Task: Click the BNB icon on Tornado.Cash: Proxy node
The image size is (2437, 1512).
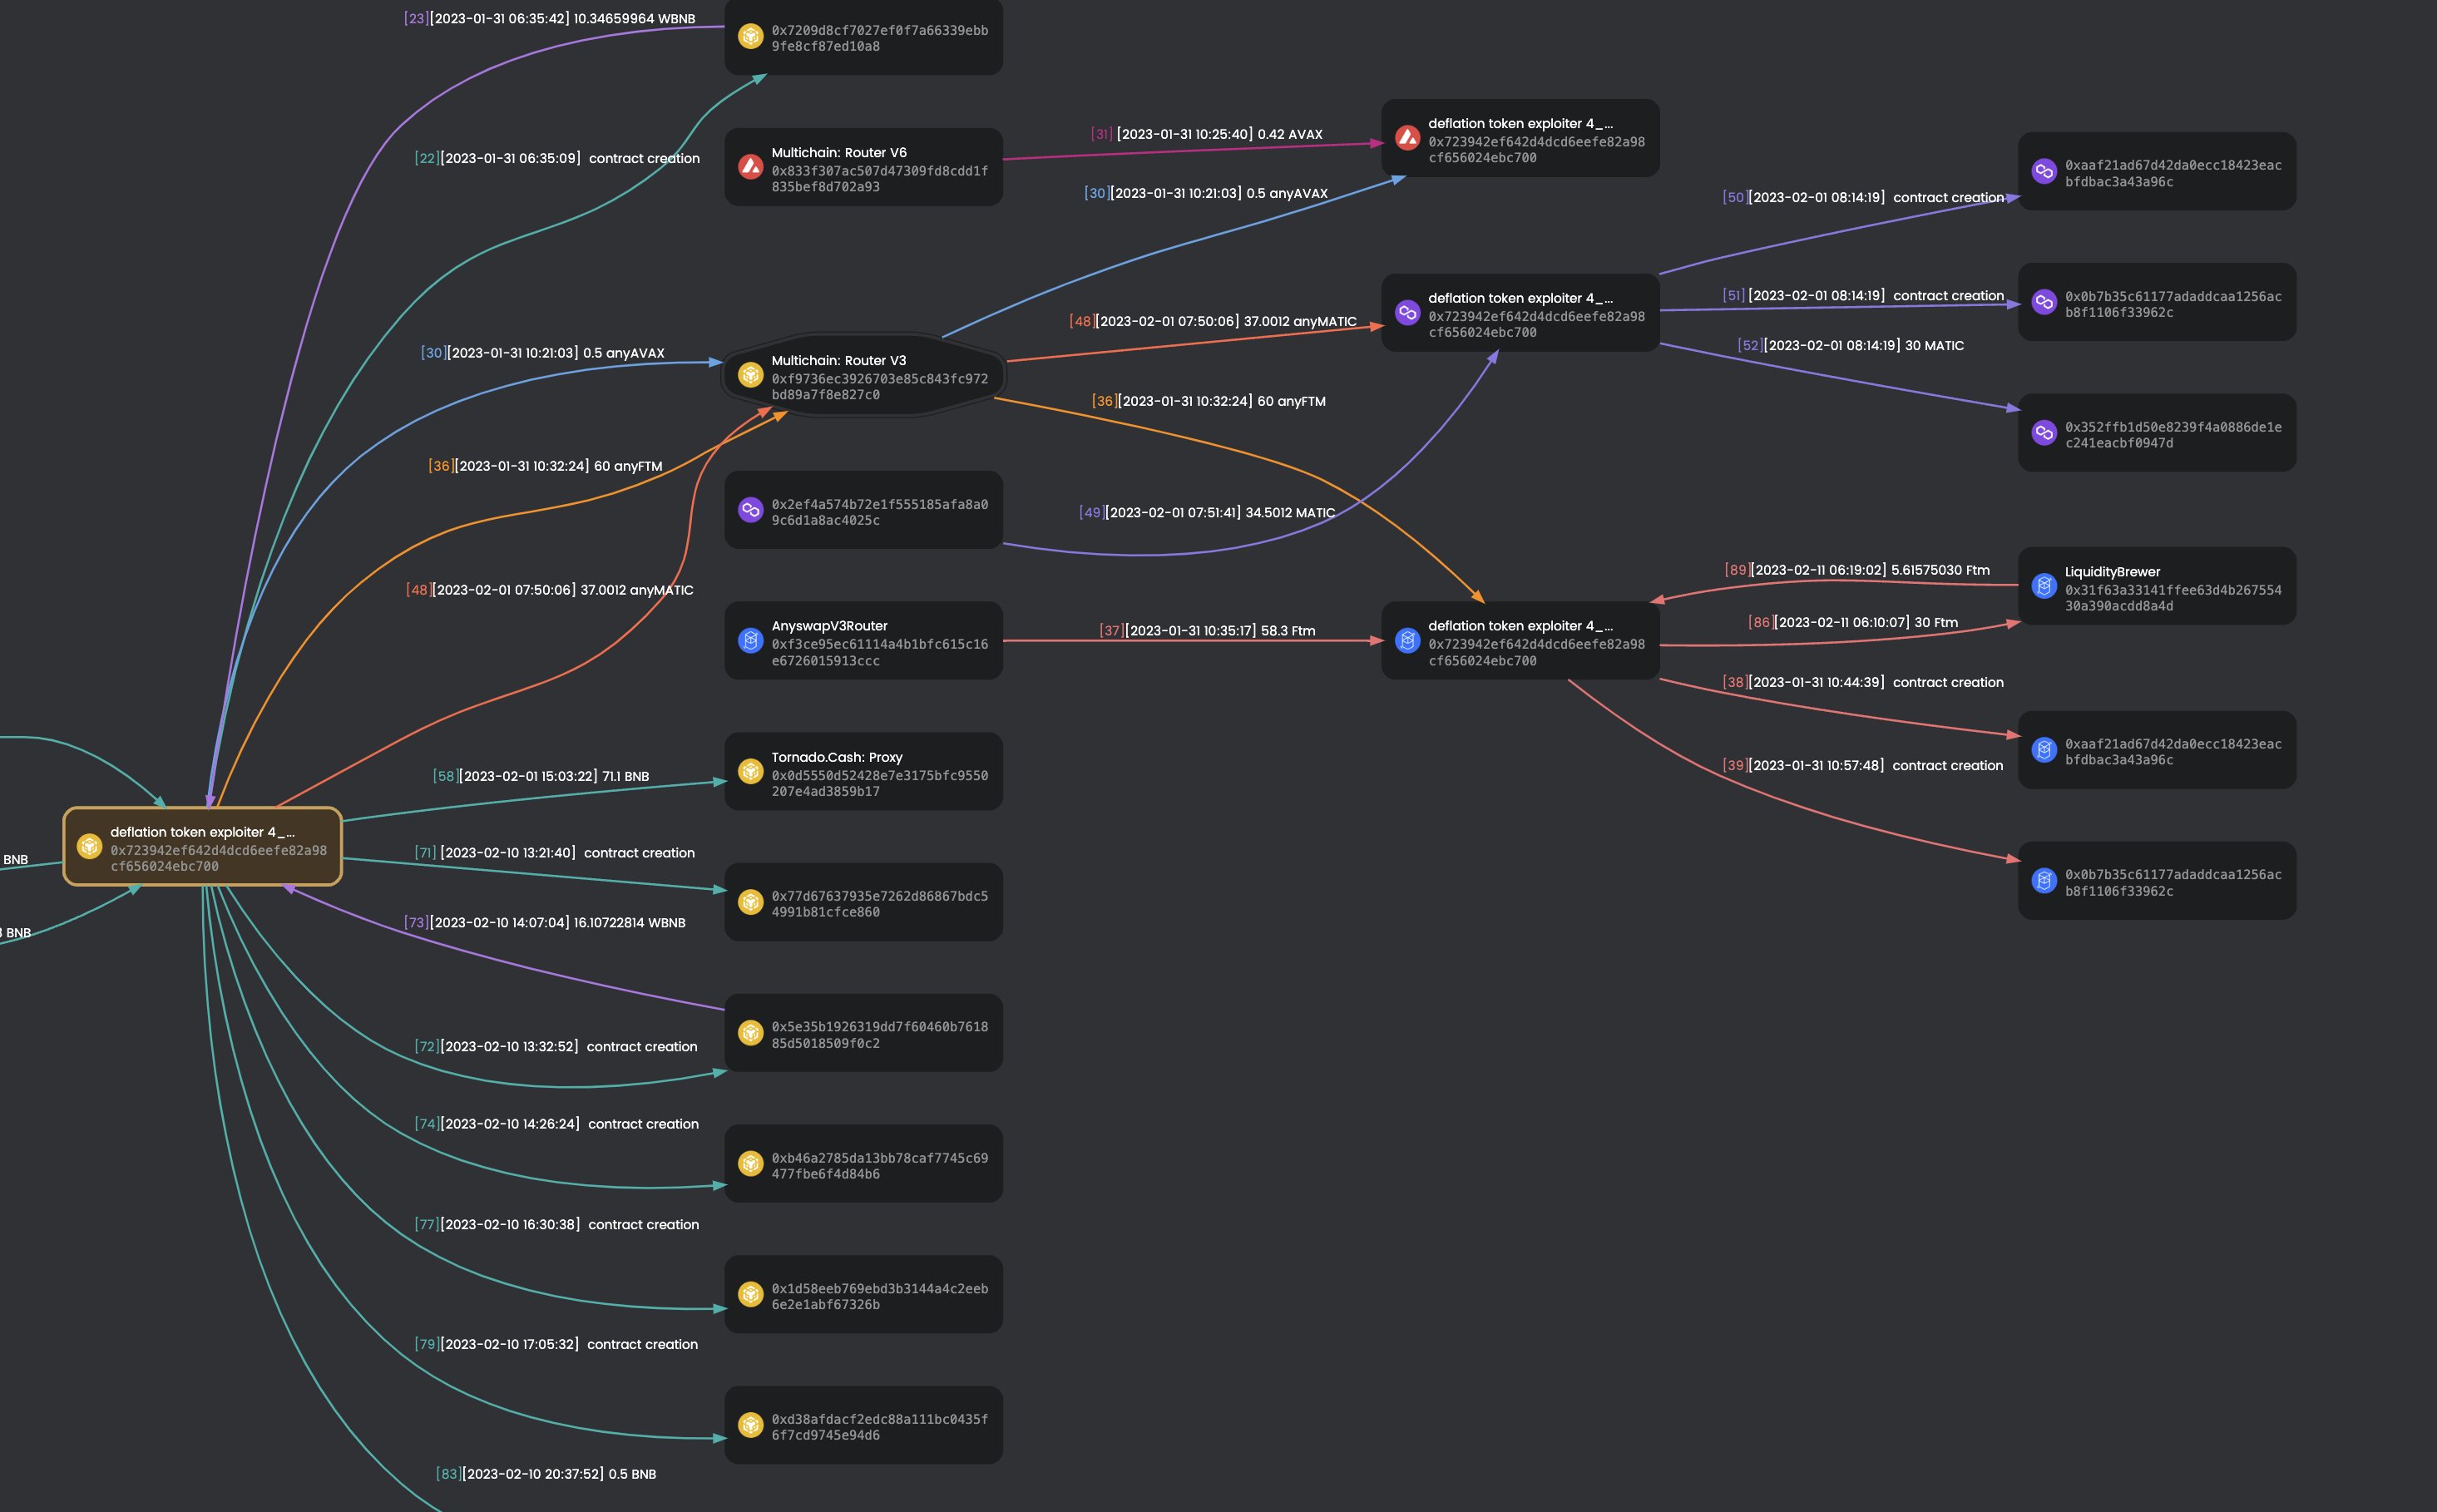Action: pos(750,771)
